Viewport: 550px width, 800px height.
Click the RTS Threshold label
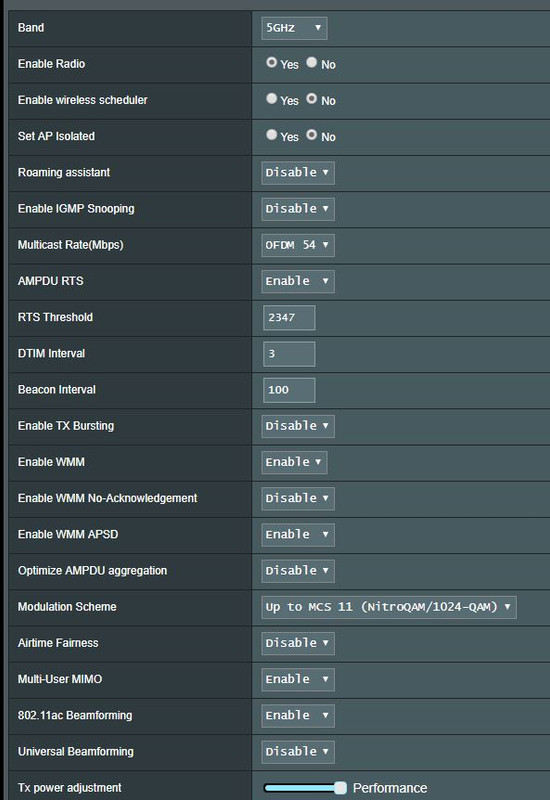[x=55, y=317]
